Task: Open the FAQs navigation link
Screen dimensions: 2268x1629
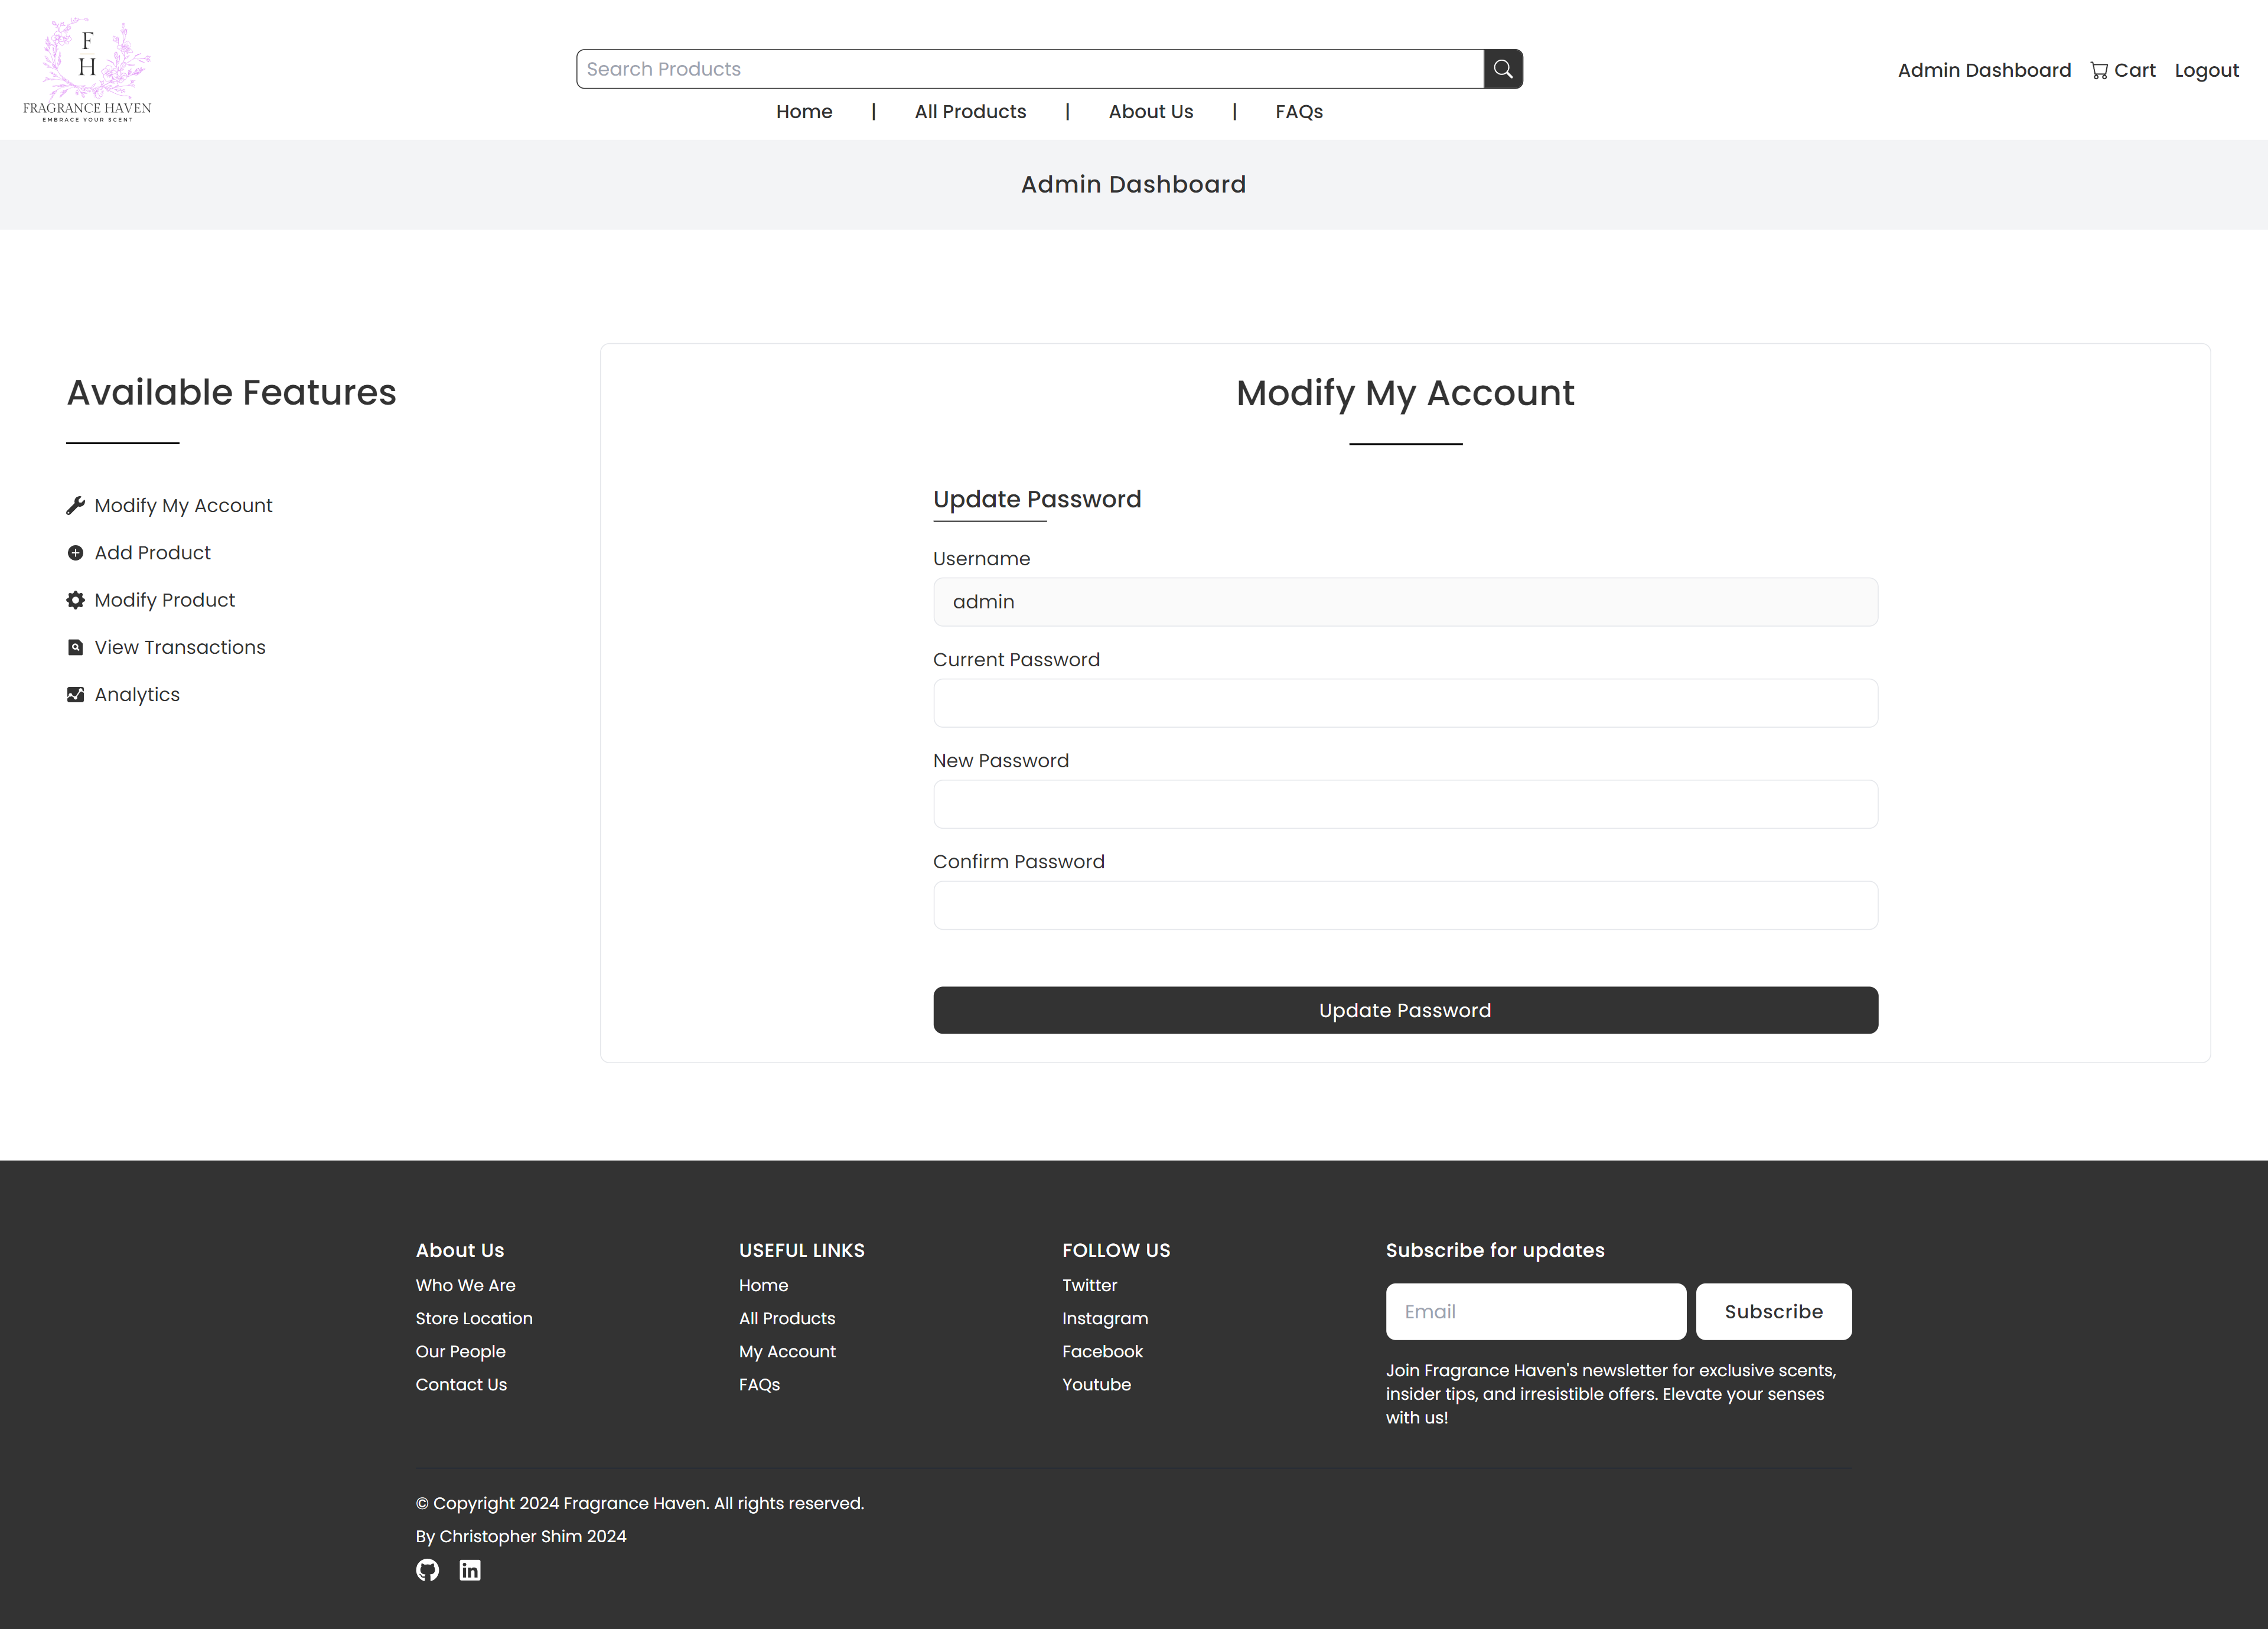Action: point(1299,111)
